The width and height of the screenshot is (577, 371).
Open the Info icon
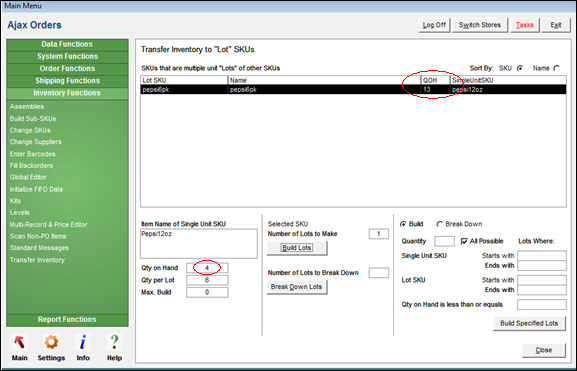pos(83,342)
